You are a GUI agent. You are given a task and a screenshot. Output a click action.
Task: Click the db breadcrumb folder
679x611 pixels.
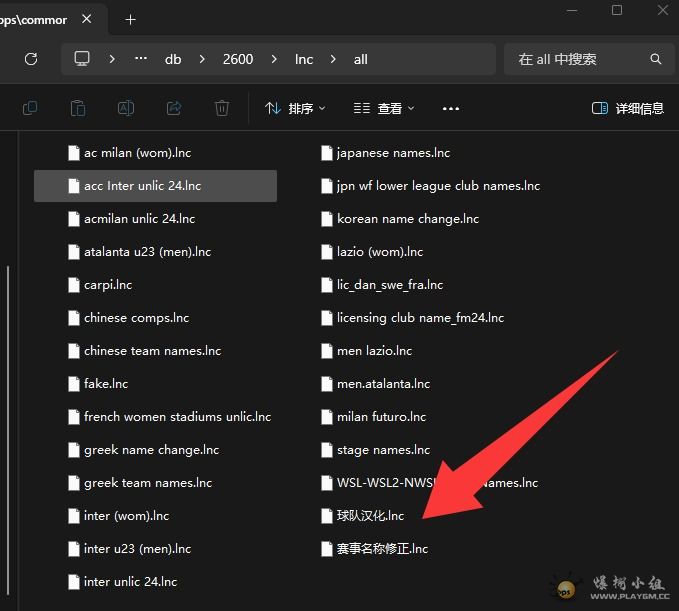[x=173, y=59]
